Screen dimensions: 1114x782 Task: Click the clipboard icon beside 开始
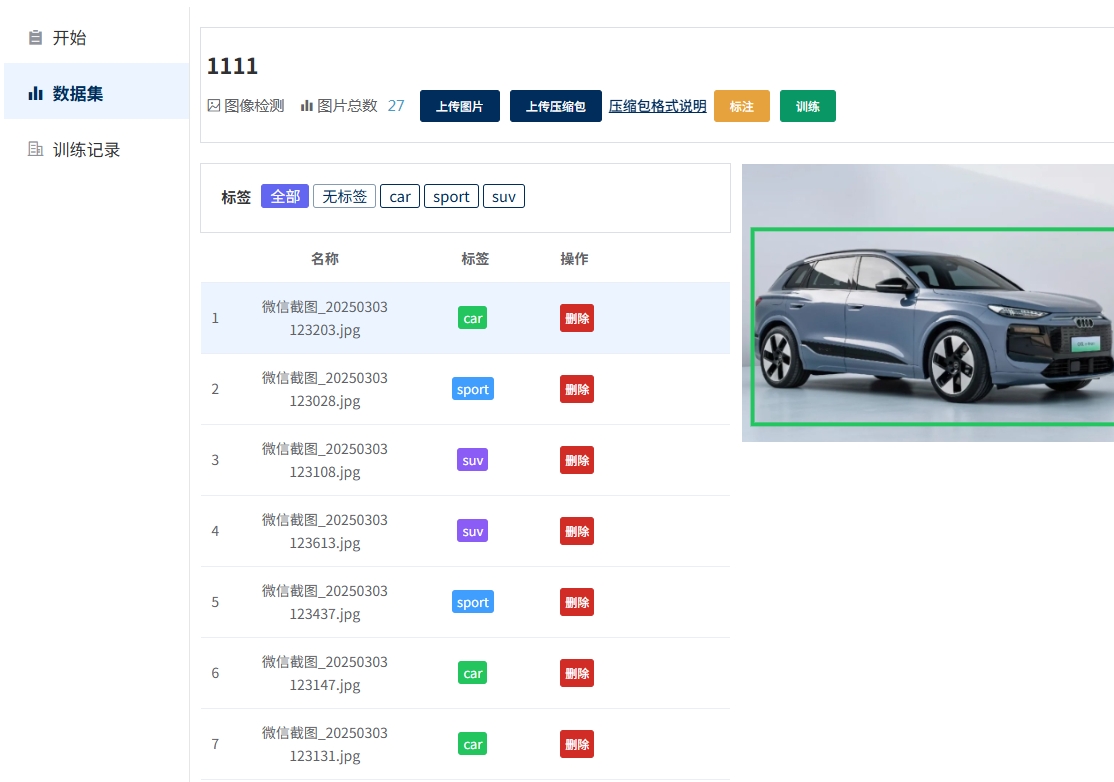[36, 38]
